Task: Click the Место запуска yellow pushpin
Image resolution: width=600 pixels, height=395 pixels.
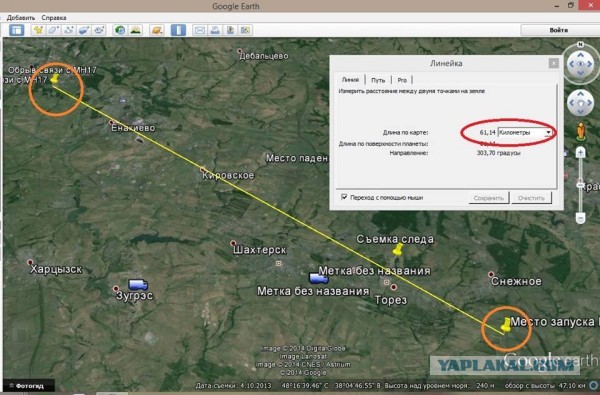Action: [506, 325]
